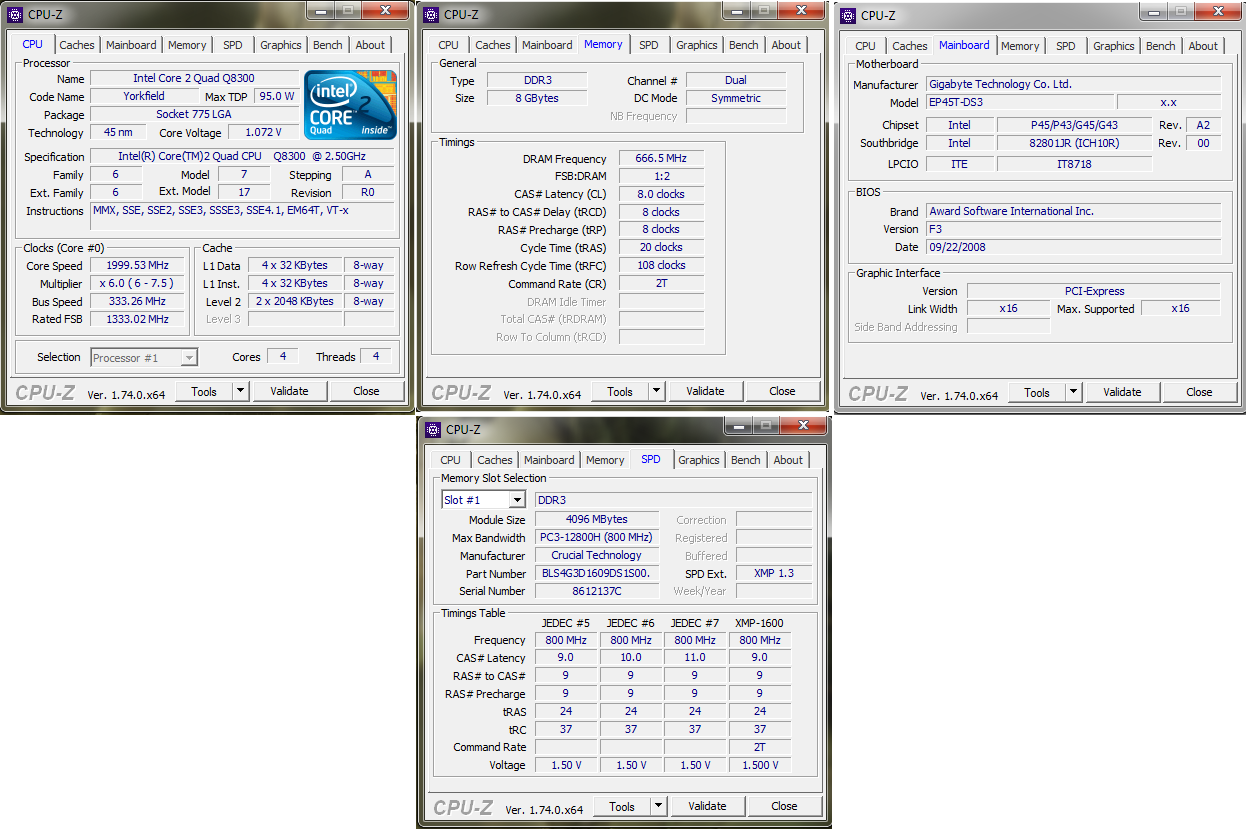Click Southbridge value 82801JR (ICH10R)
The width and height of the screenshot is (1246, 835).
pos(1075,143)
